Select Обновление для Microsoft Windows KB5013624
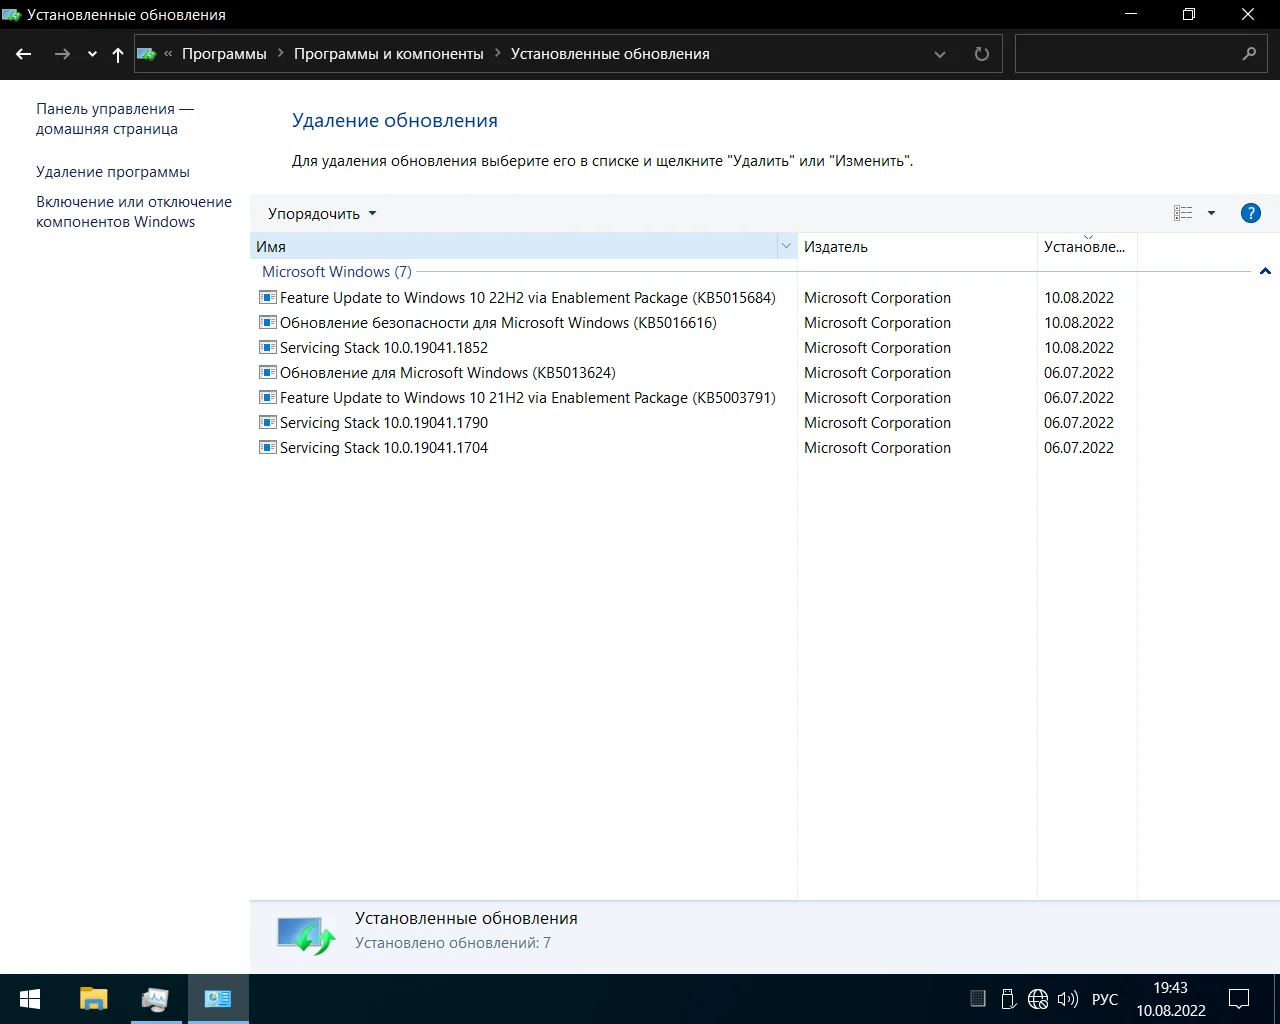Viewport: 1280px width, 1024px height. coord(448,373)
